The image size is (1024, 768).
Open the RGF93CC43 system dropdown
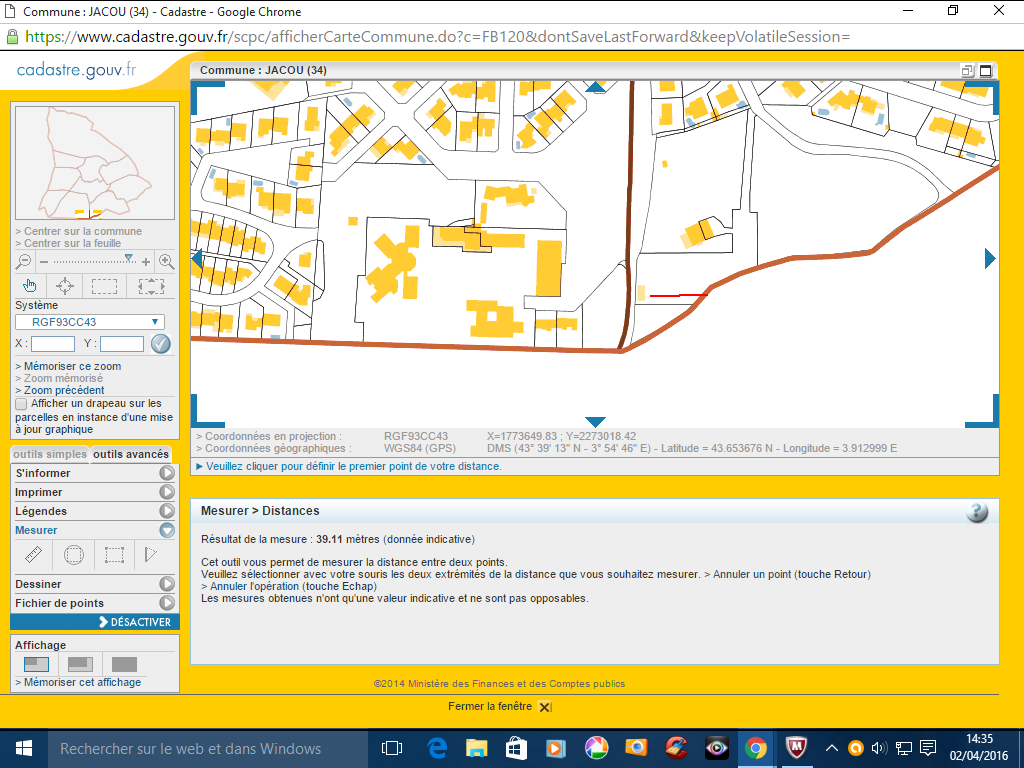[x=90, y=322]
